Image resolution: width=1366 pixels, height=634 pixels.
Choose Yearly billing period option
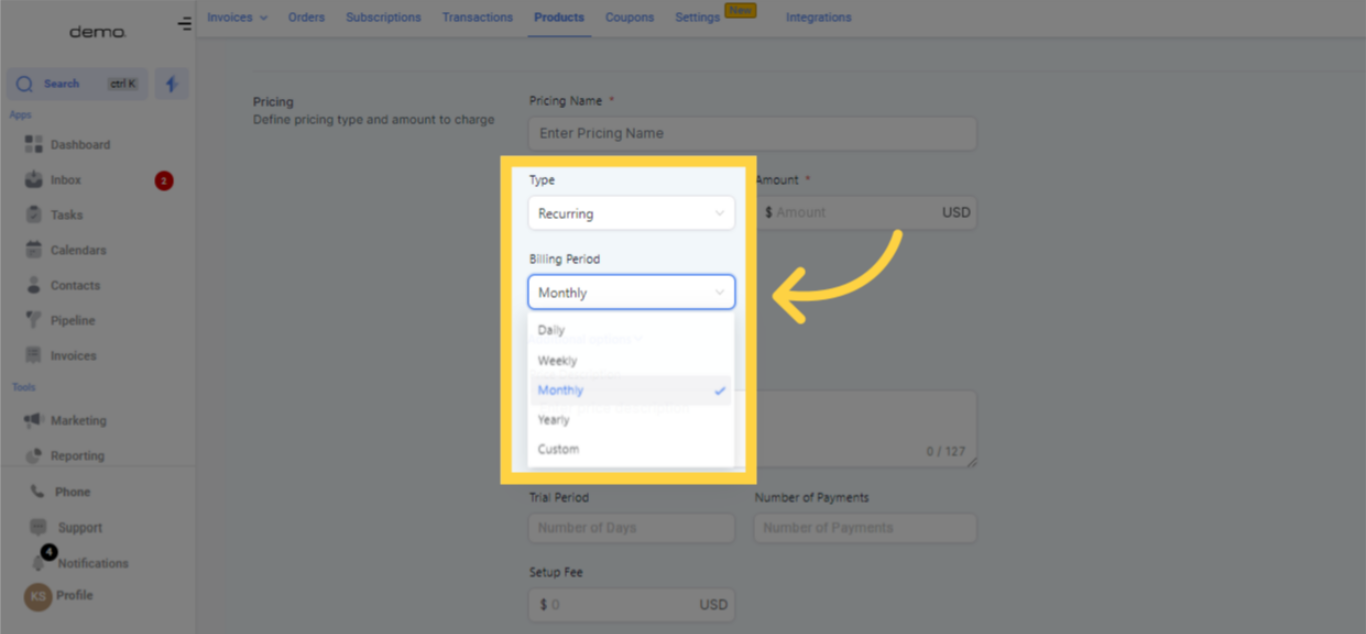click(553, 420)
